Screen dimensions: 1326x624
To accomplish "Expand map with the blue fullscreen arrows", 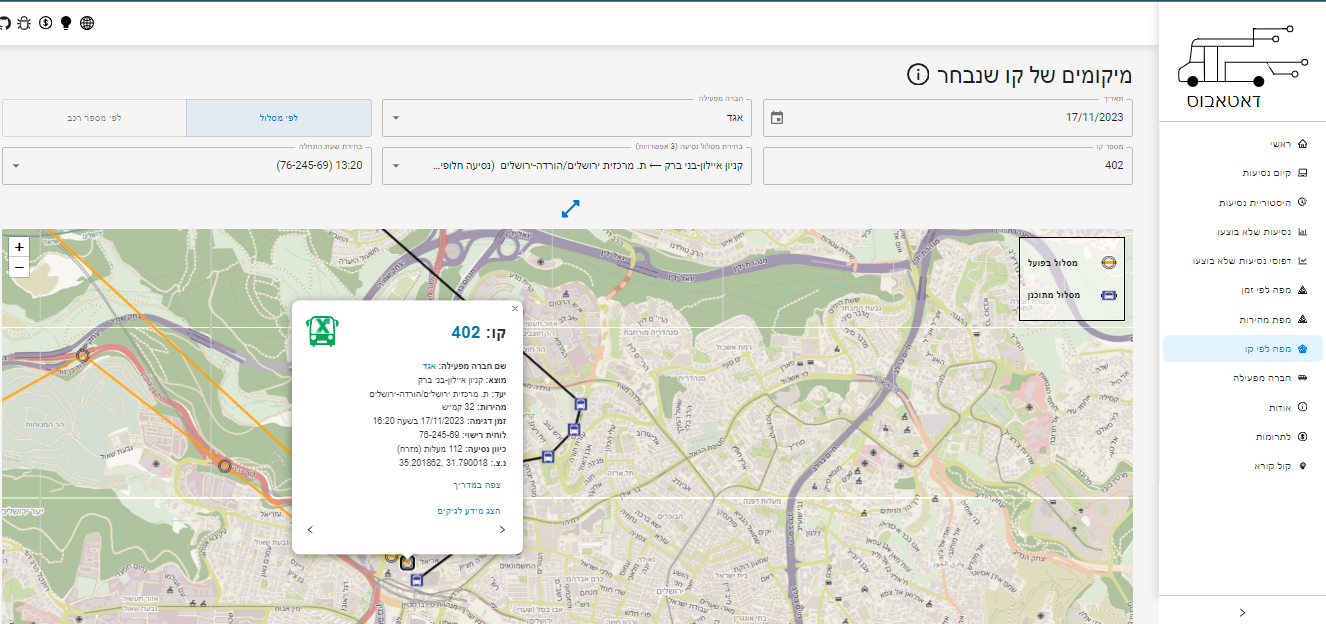I will [x=571, y=209].
